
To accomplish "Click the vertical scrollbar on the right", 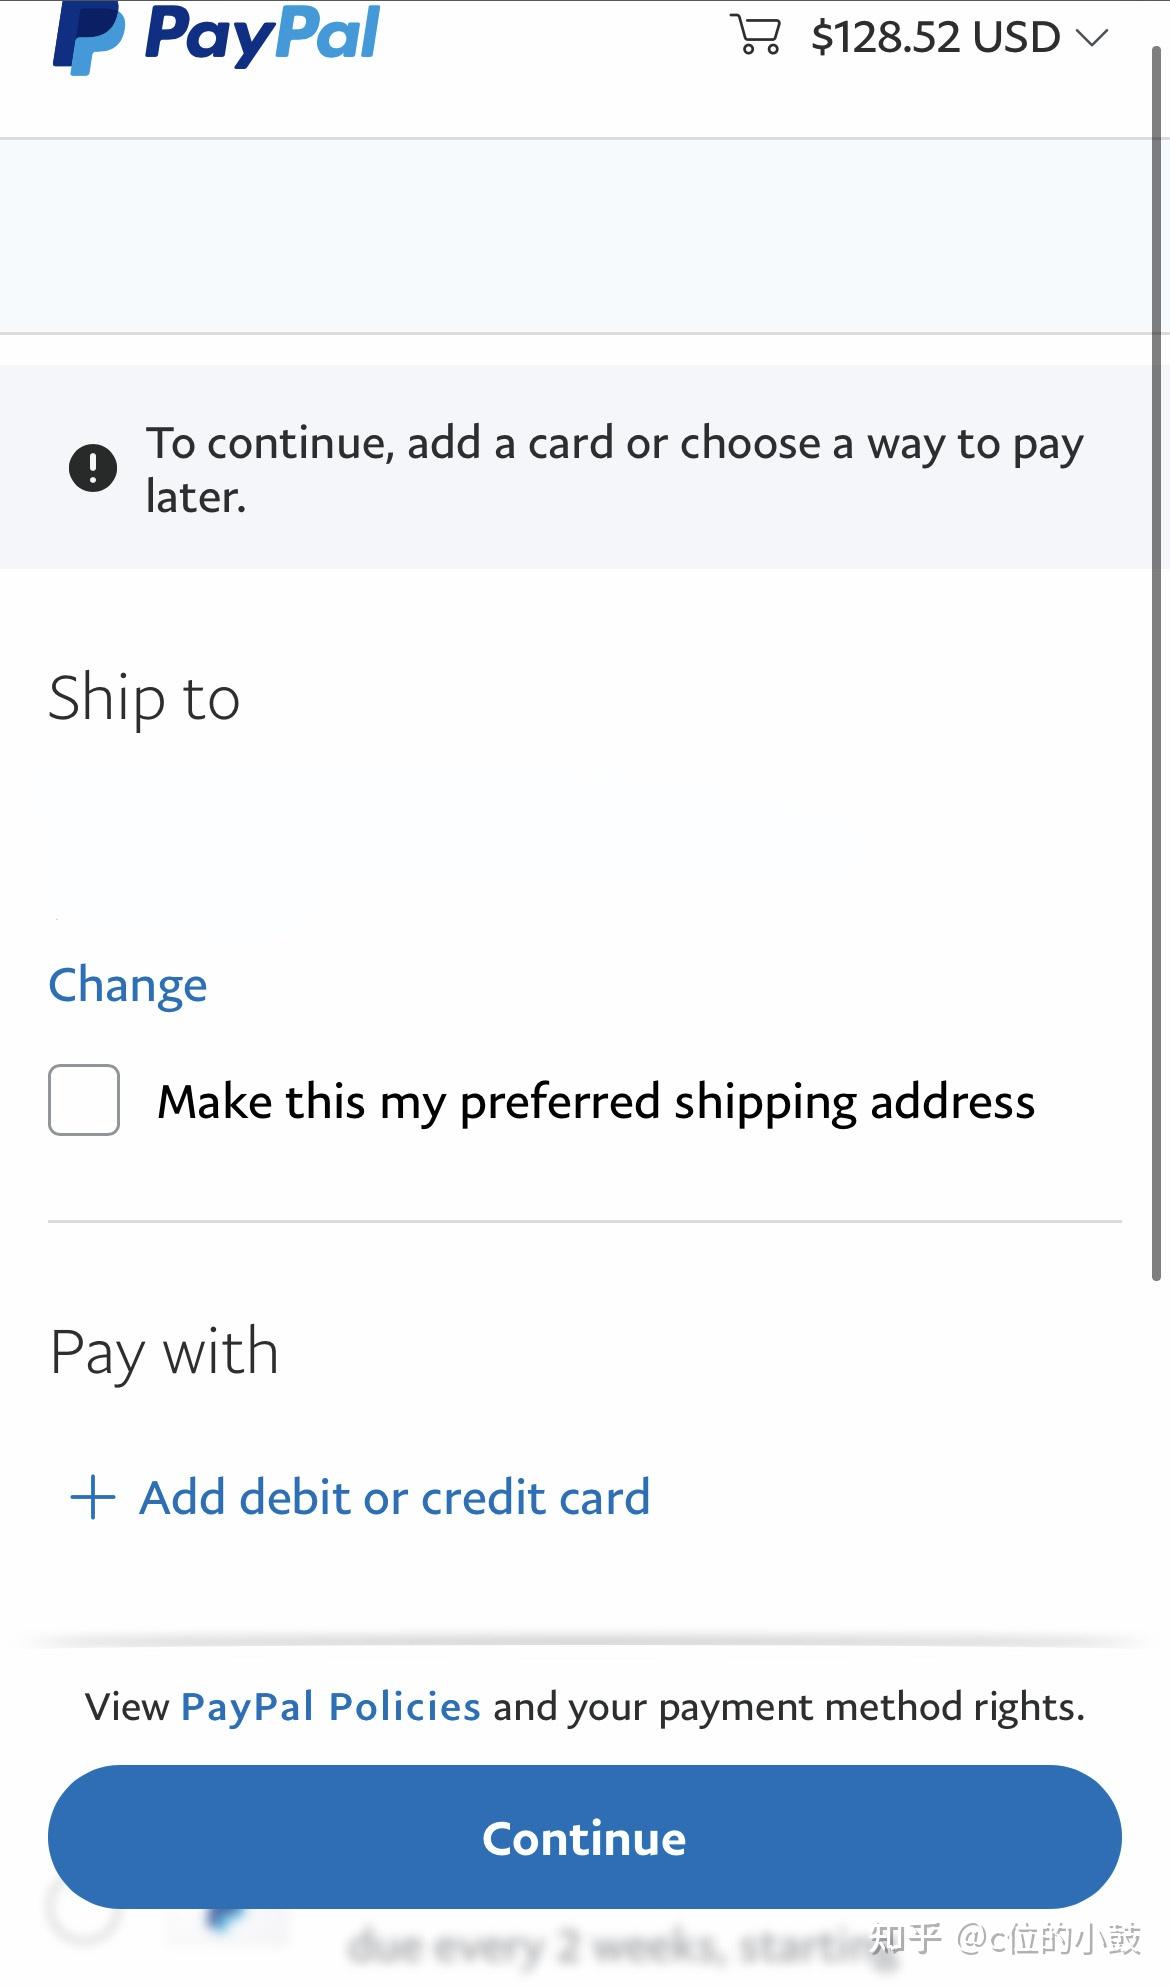I will (x=1157, y=660).
